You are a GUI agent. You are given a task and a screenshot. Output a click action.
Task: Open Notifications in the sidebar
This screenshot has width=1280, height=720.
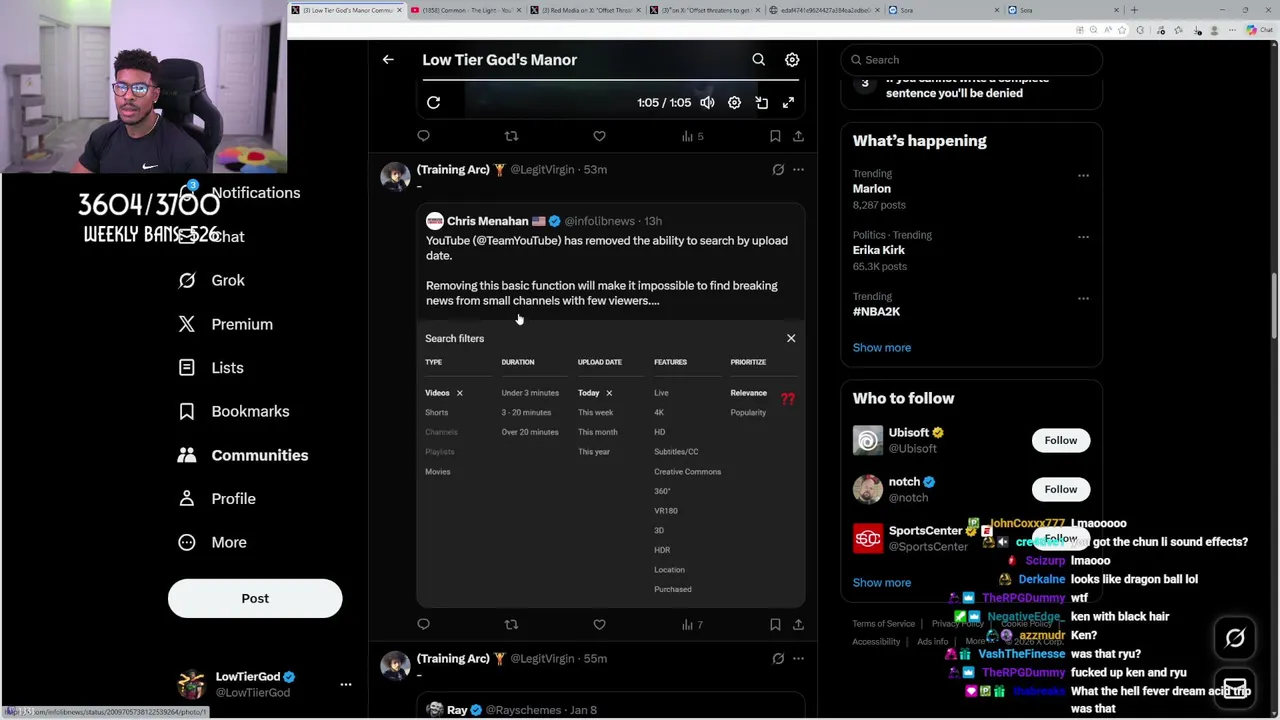pos(240,193)
